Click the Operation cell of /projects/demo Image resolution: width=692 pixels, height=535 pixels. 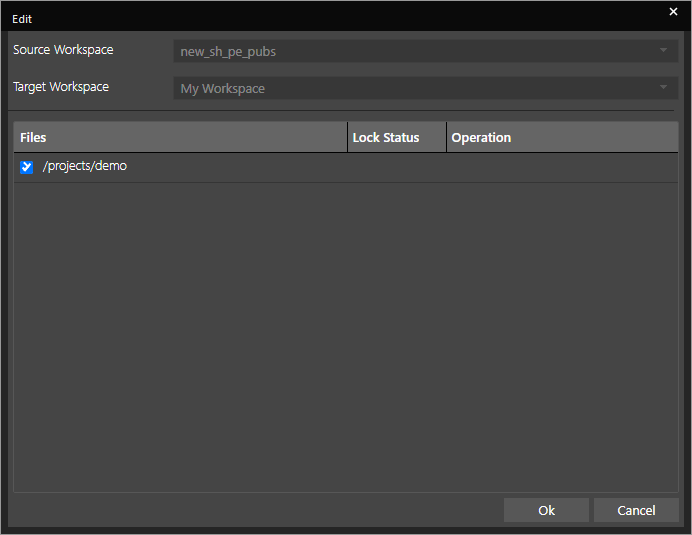click(561, 167)
